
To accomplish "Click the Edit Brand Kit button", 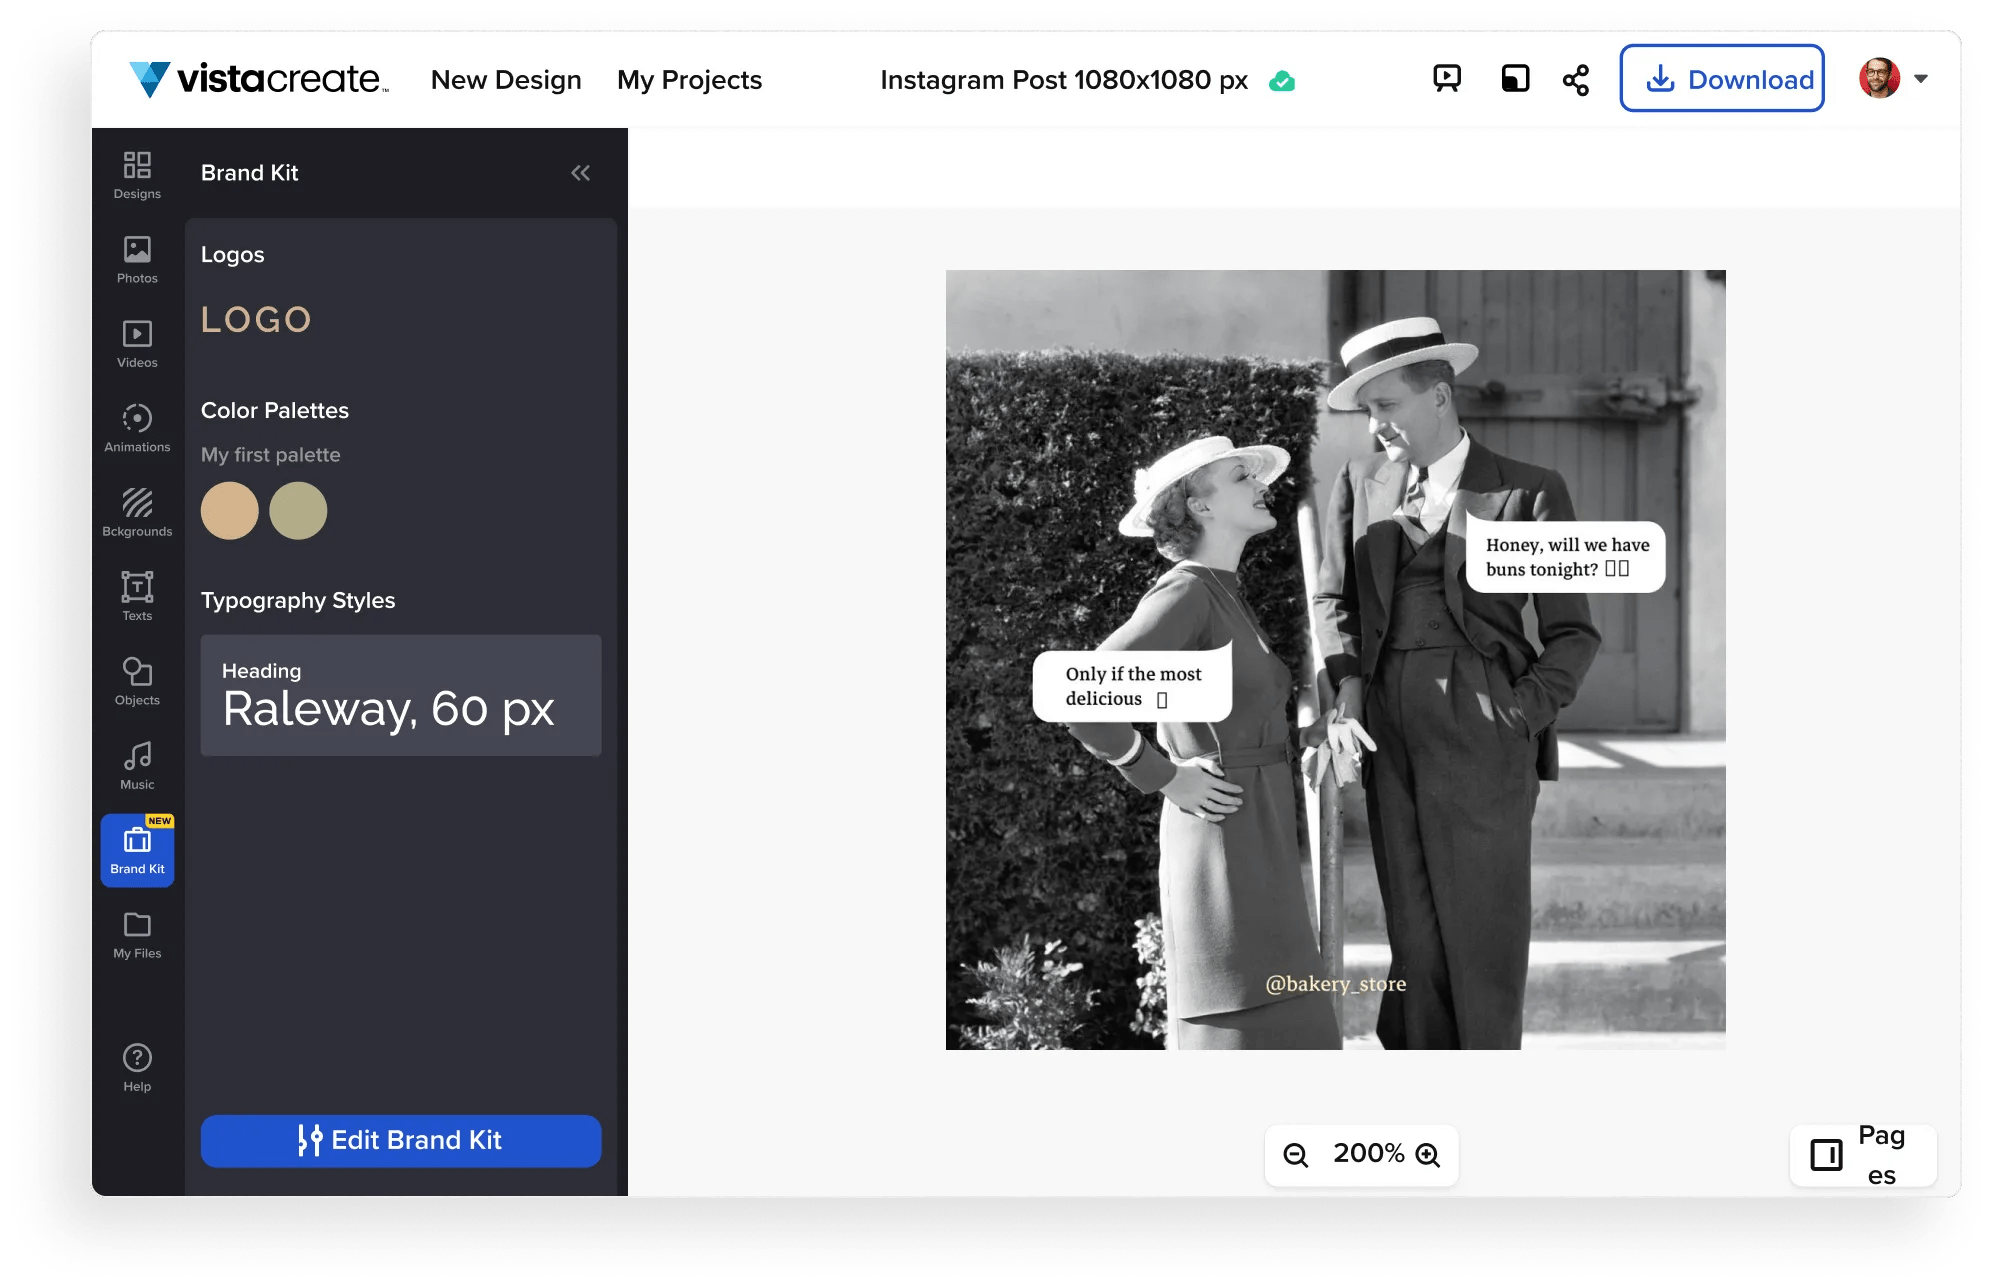I will coord(401,1141).
